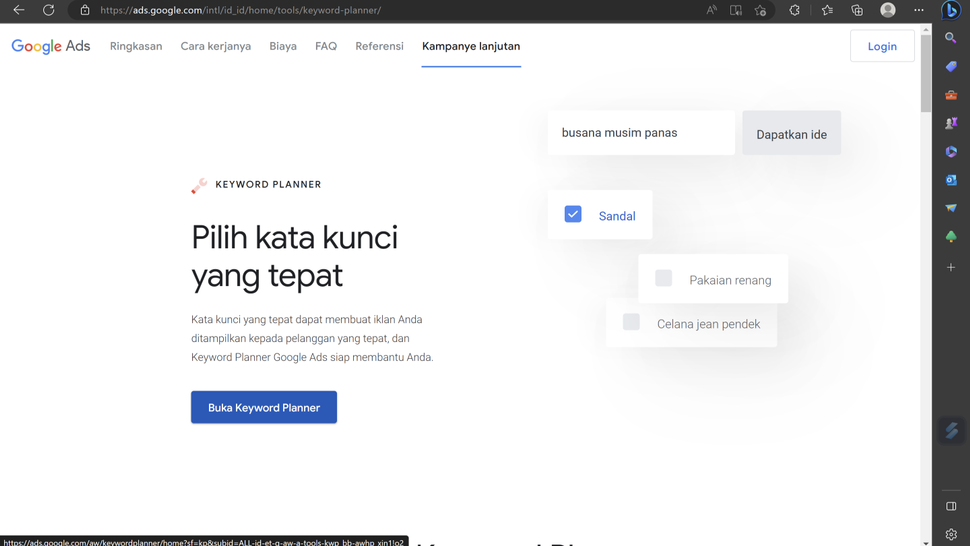This screenshot has width=970, height=546.
Task: Select the Kampanye lanjutan tab
Action: click(x=471, y=46)
